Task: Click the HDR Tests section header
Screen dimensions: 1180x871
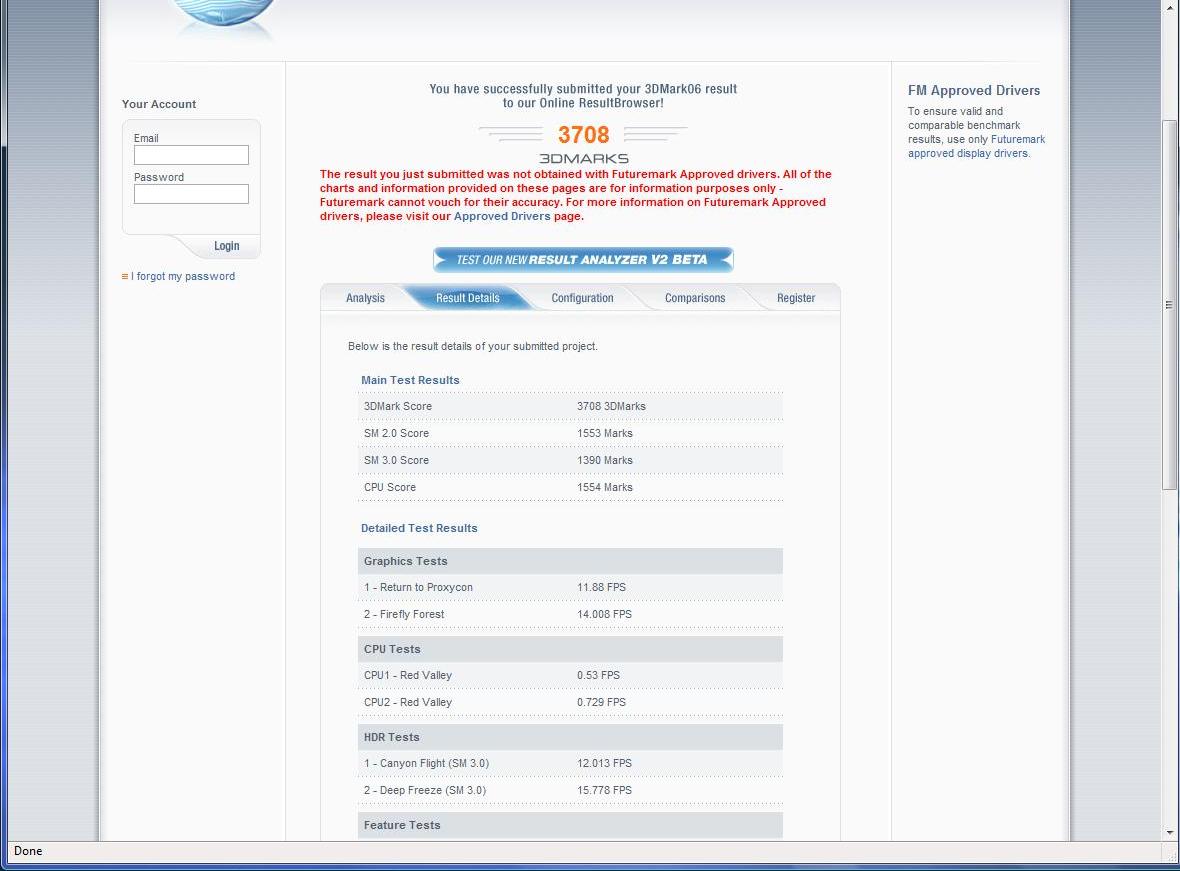Action: (570, 738)
